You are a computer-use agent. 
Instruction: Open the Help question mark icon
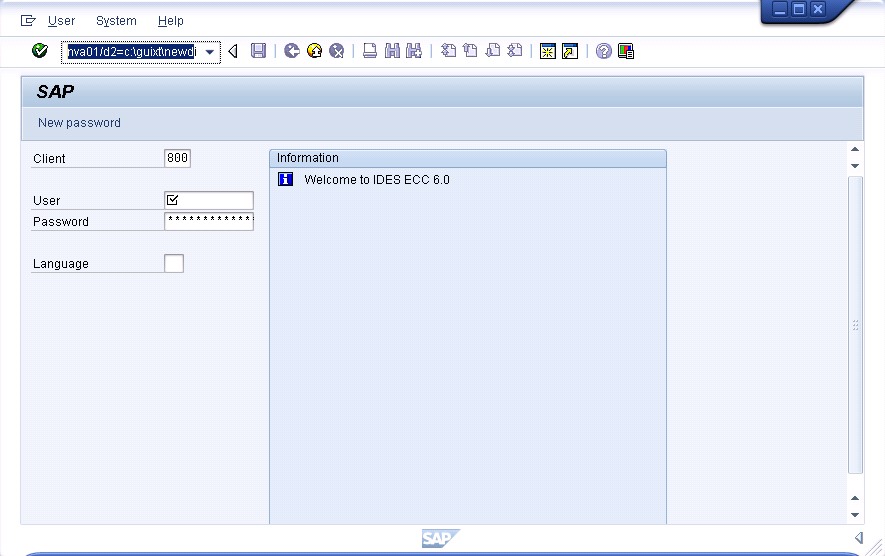pos(603,51)
